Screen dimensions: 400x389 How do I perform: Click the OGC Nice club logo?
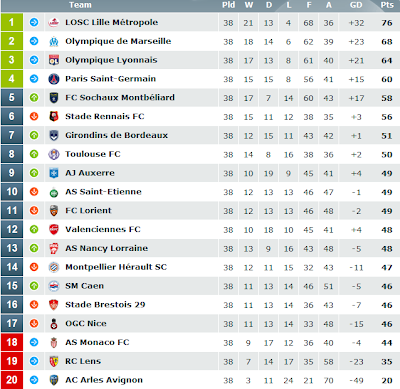[x=54, y=324]
